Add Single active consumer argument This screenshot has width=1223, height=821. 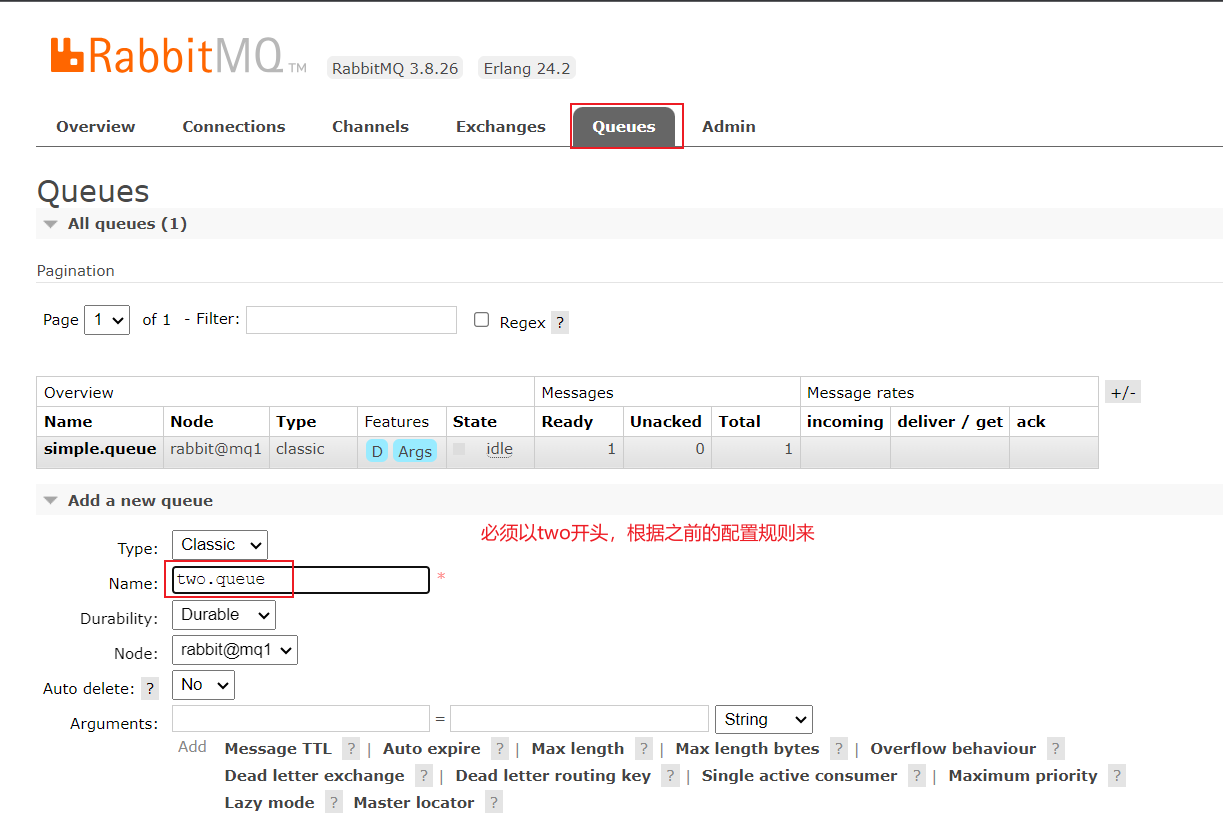click(800, 776)
